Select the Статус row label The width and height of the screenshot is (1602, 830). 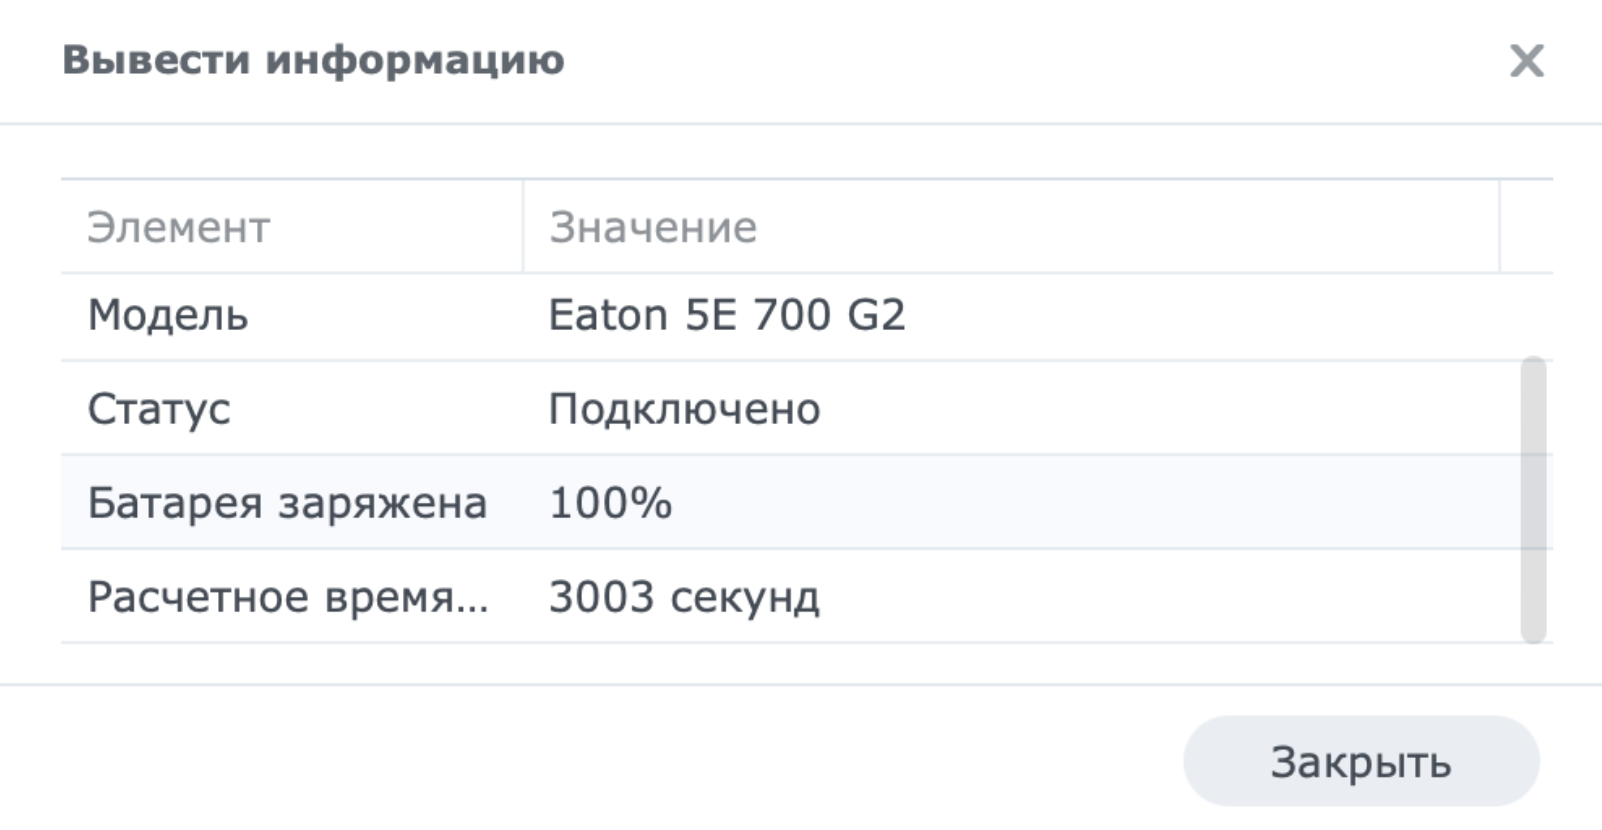[x=159, y=409]
